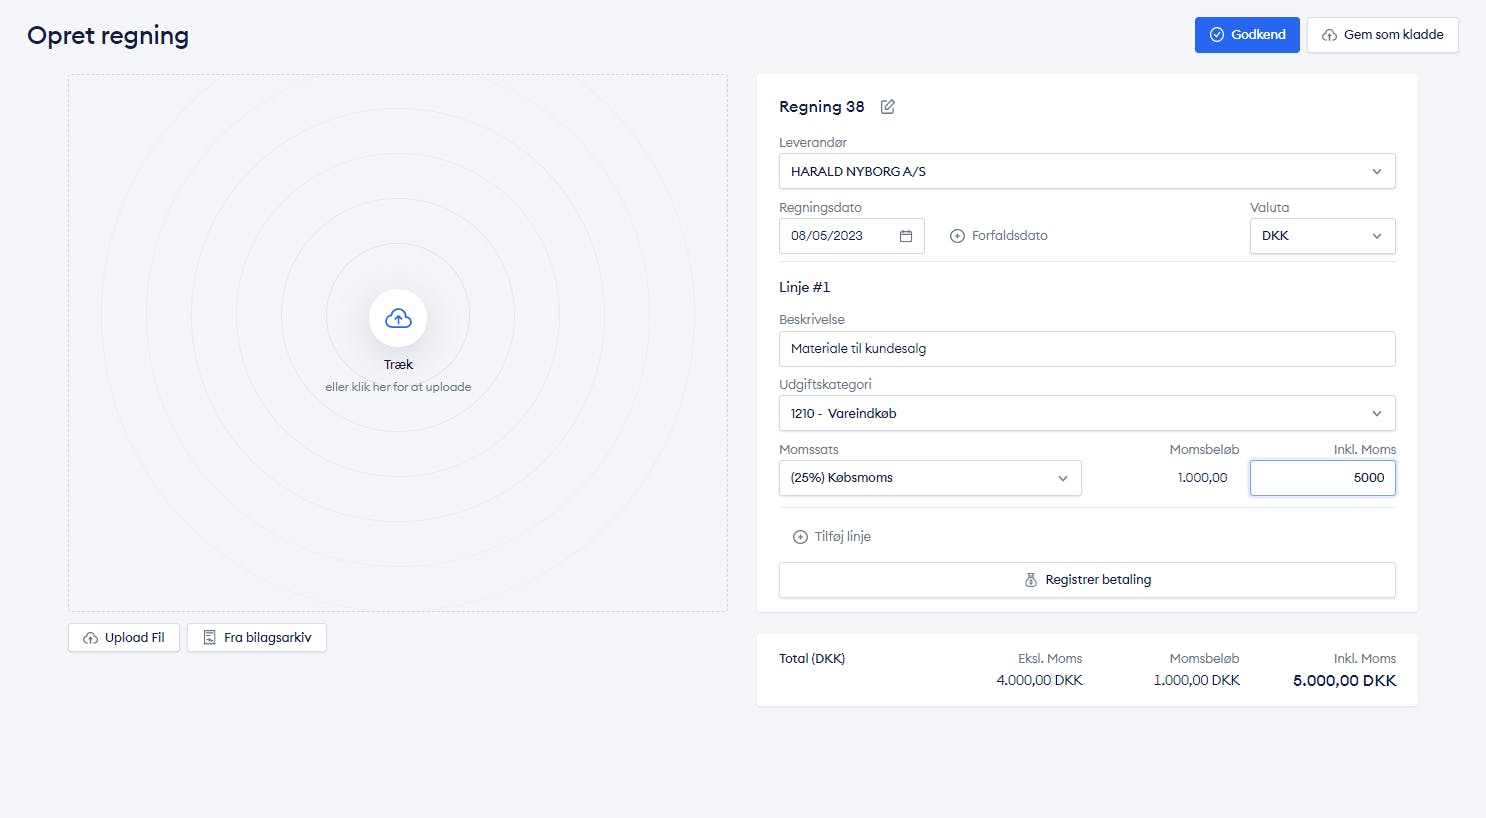
Task: Click the Beskrivelse field with Materiale til kundesalg
Action: click(1087, 349)
